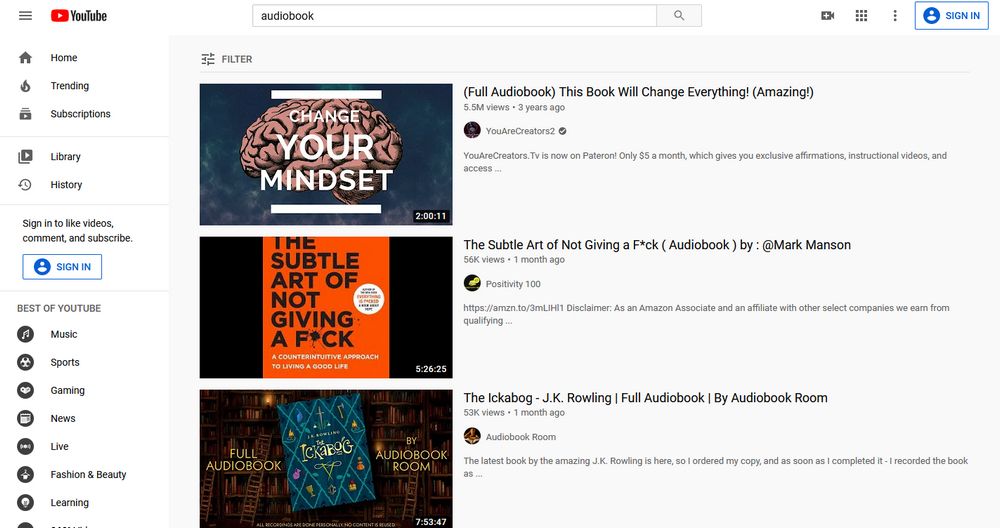The height and width of the screenshot is (528, 1000).
Task: Open Learning label in sidebar
Action: (70, 502)
